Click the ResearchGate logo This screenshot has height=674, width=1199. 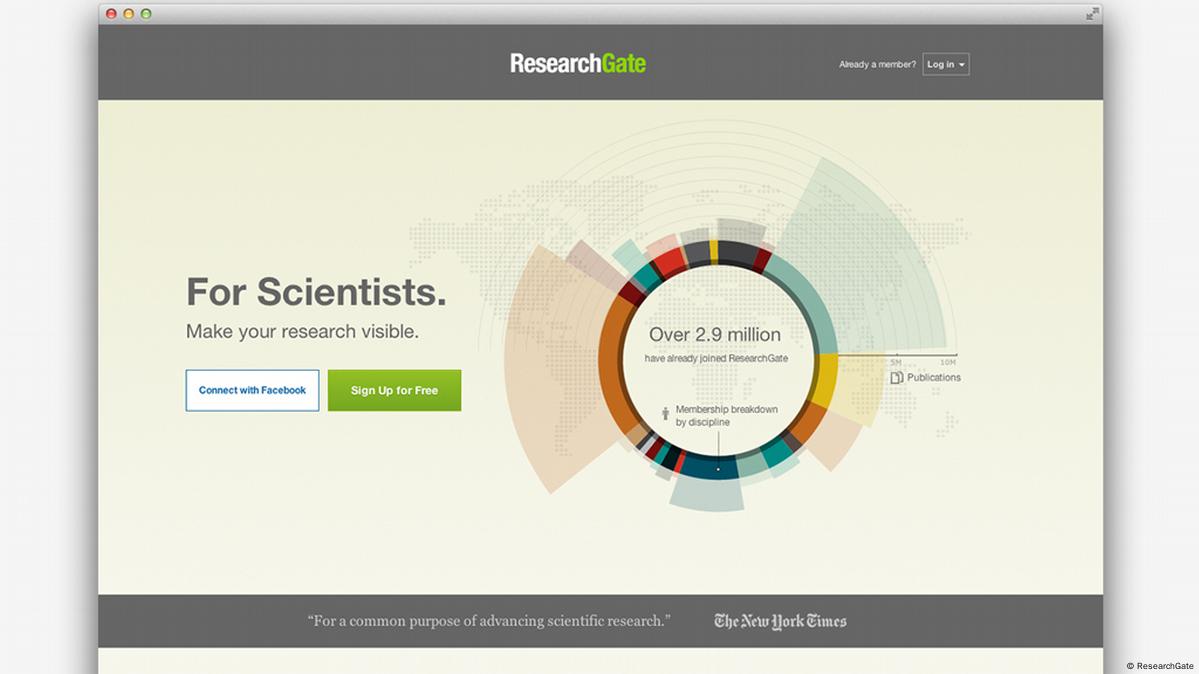click(577, 63)
